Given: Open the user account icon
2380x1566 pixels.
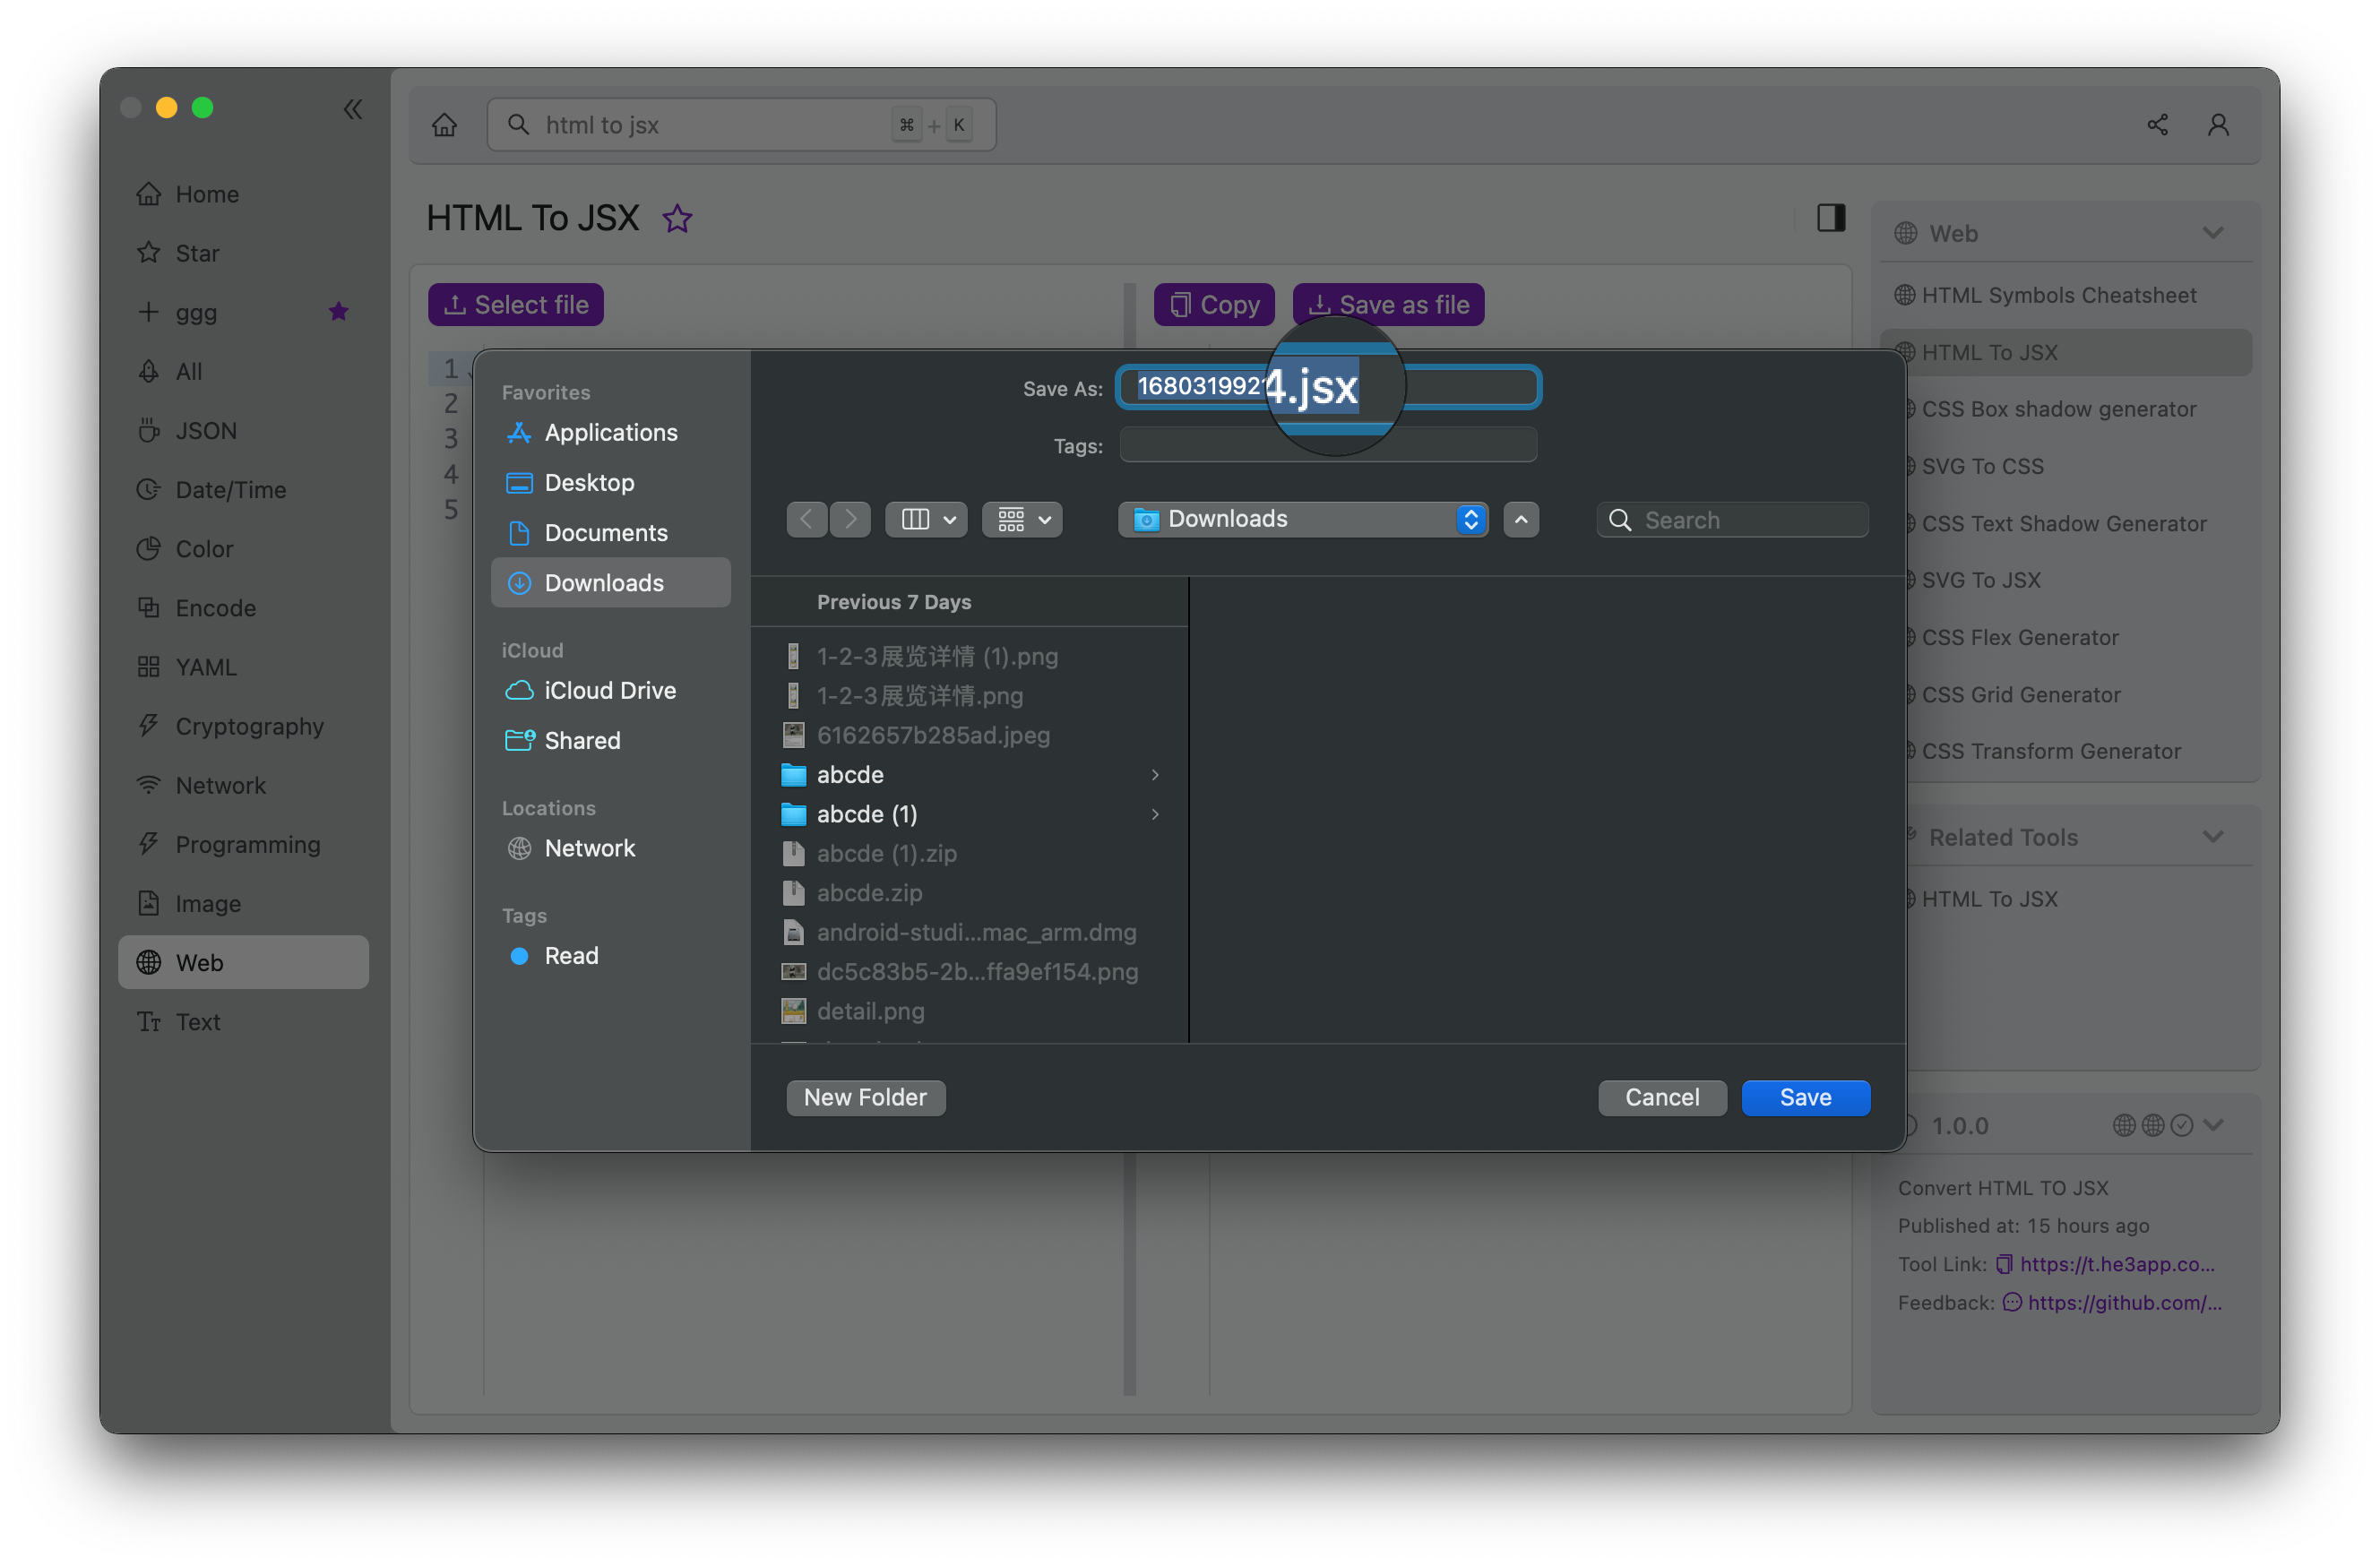Looking at the screenshot, I should [x=2218, y=125].
